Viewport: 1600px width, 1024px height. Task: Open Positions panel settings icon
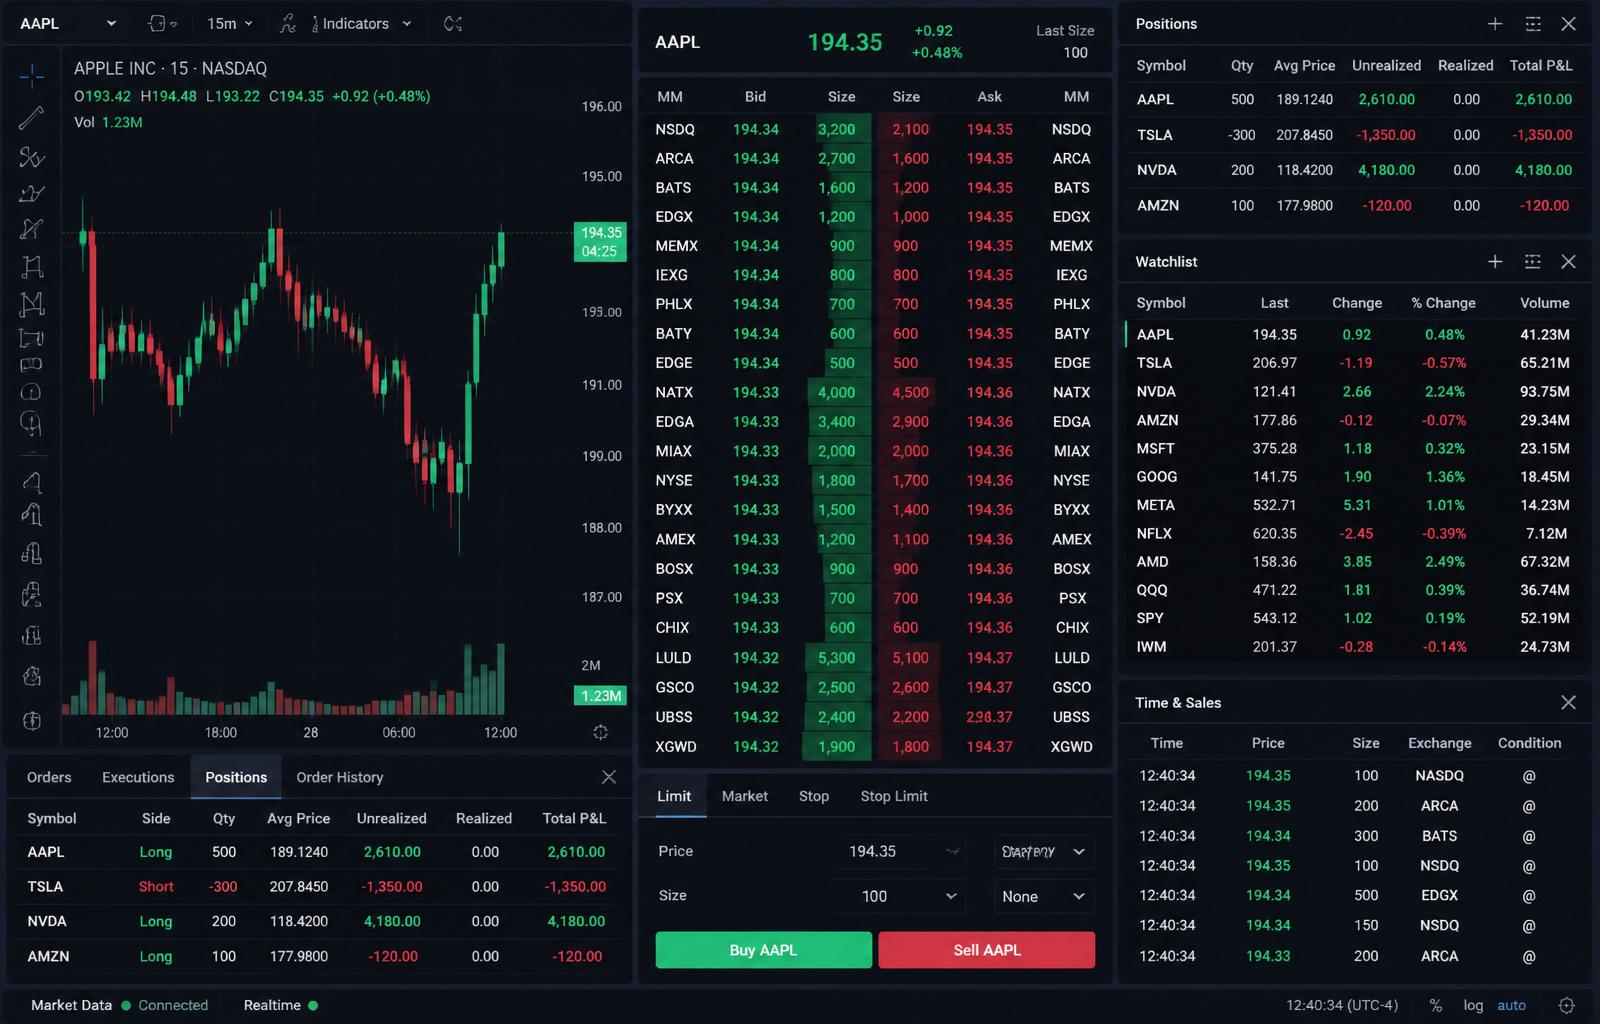point(1532,24)
